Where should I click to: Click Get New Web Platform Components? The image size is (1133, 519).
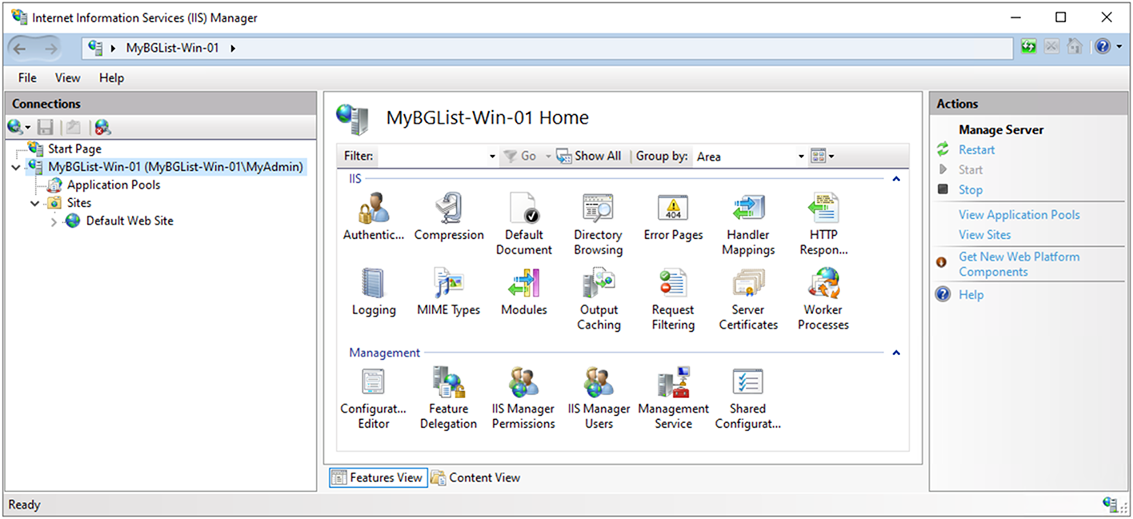tap(1019, 265)
